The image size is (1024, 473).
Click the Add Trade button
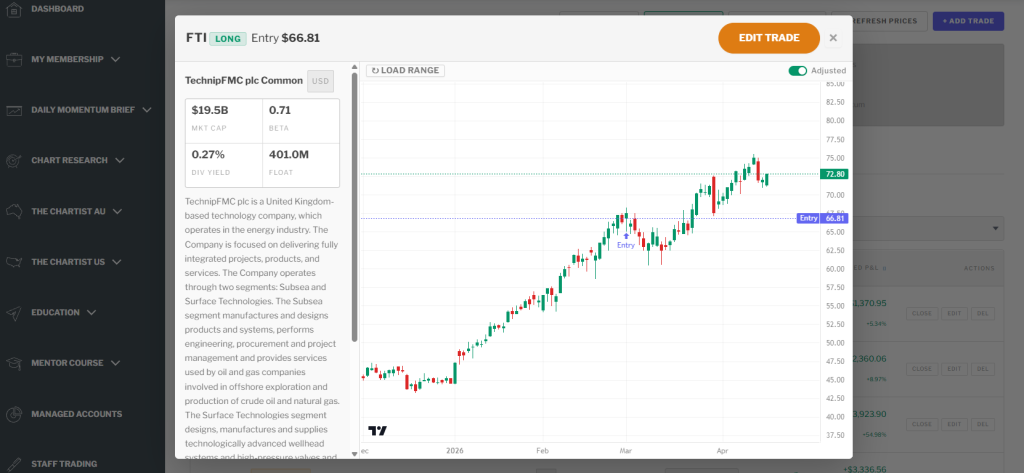tap(968, 21)
